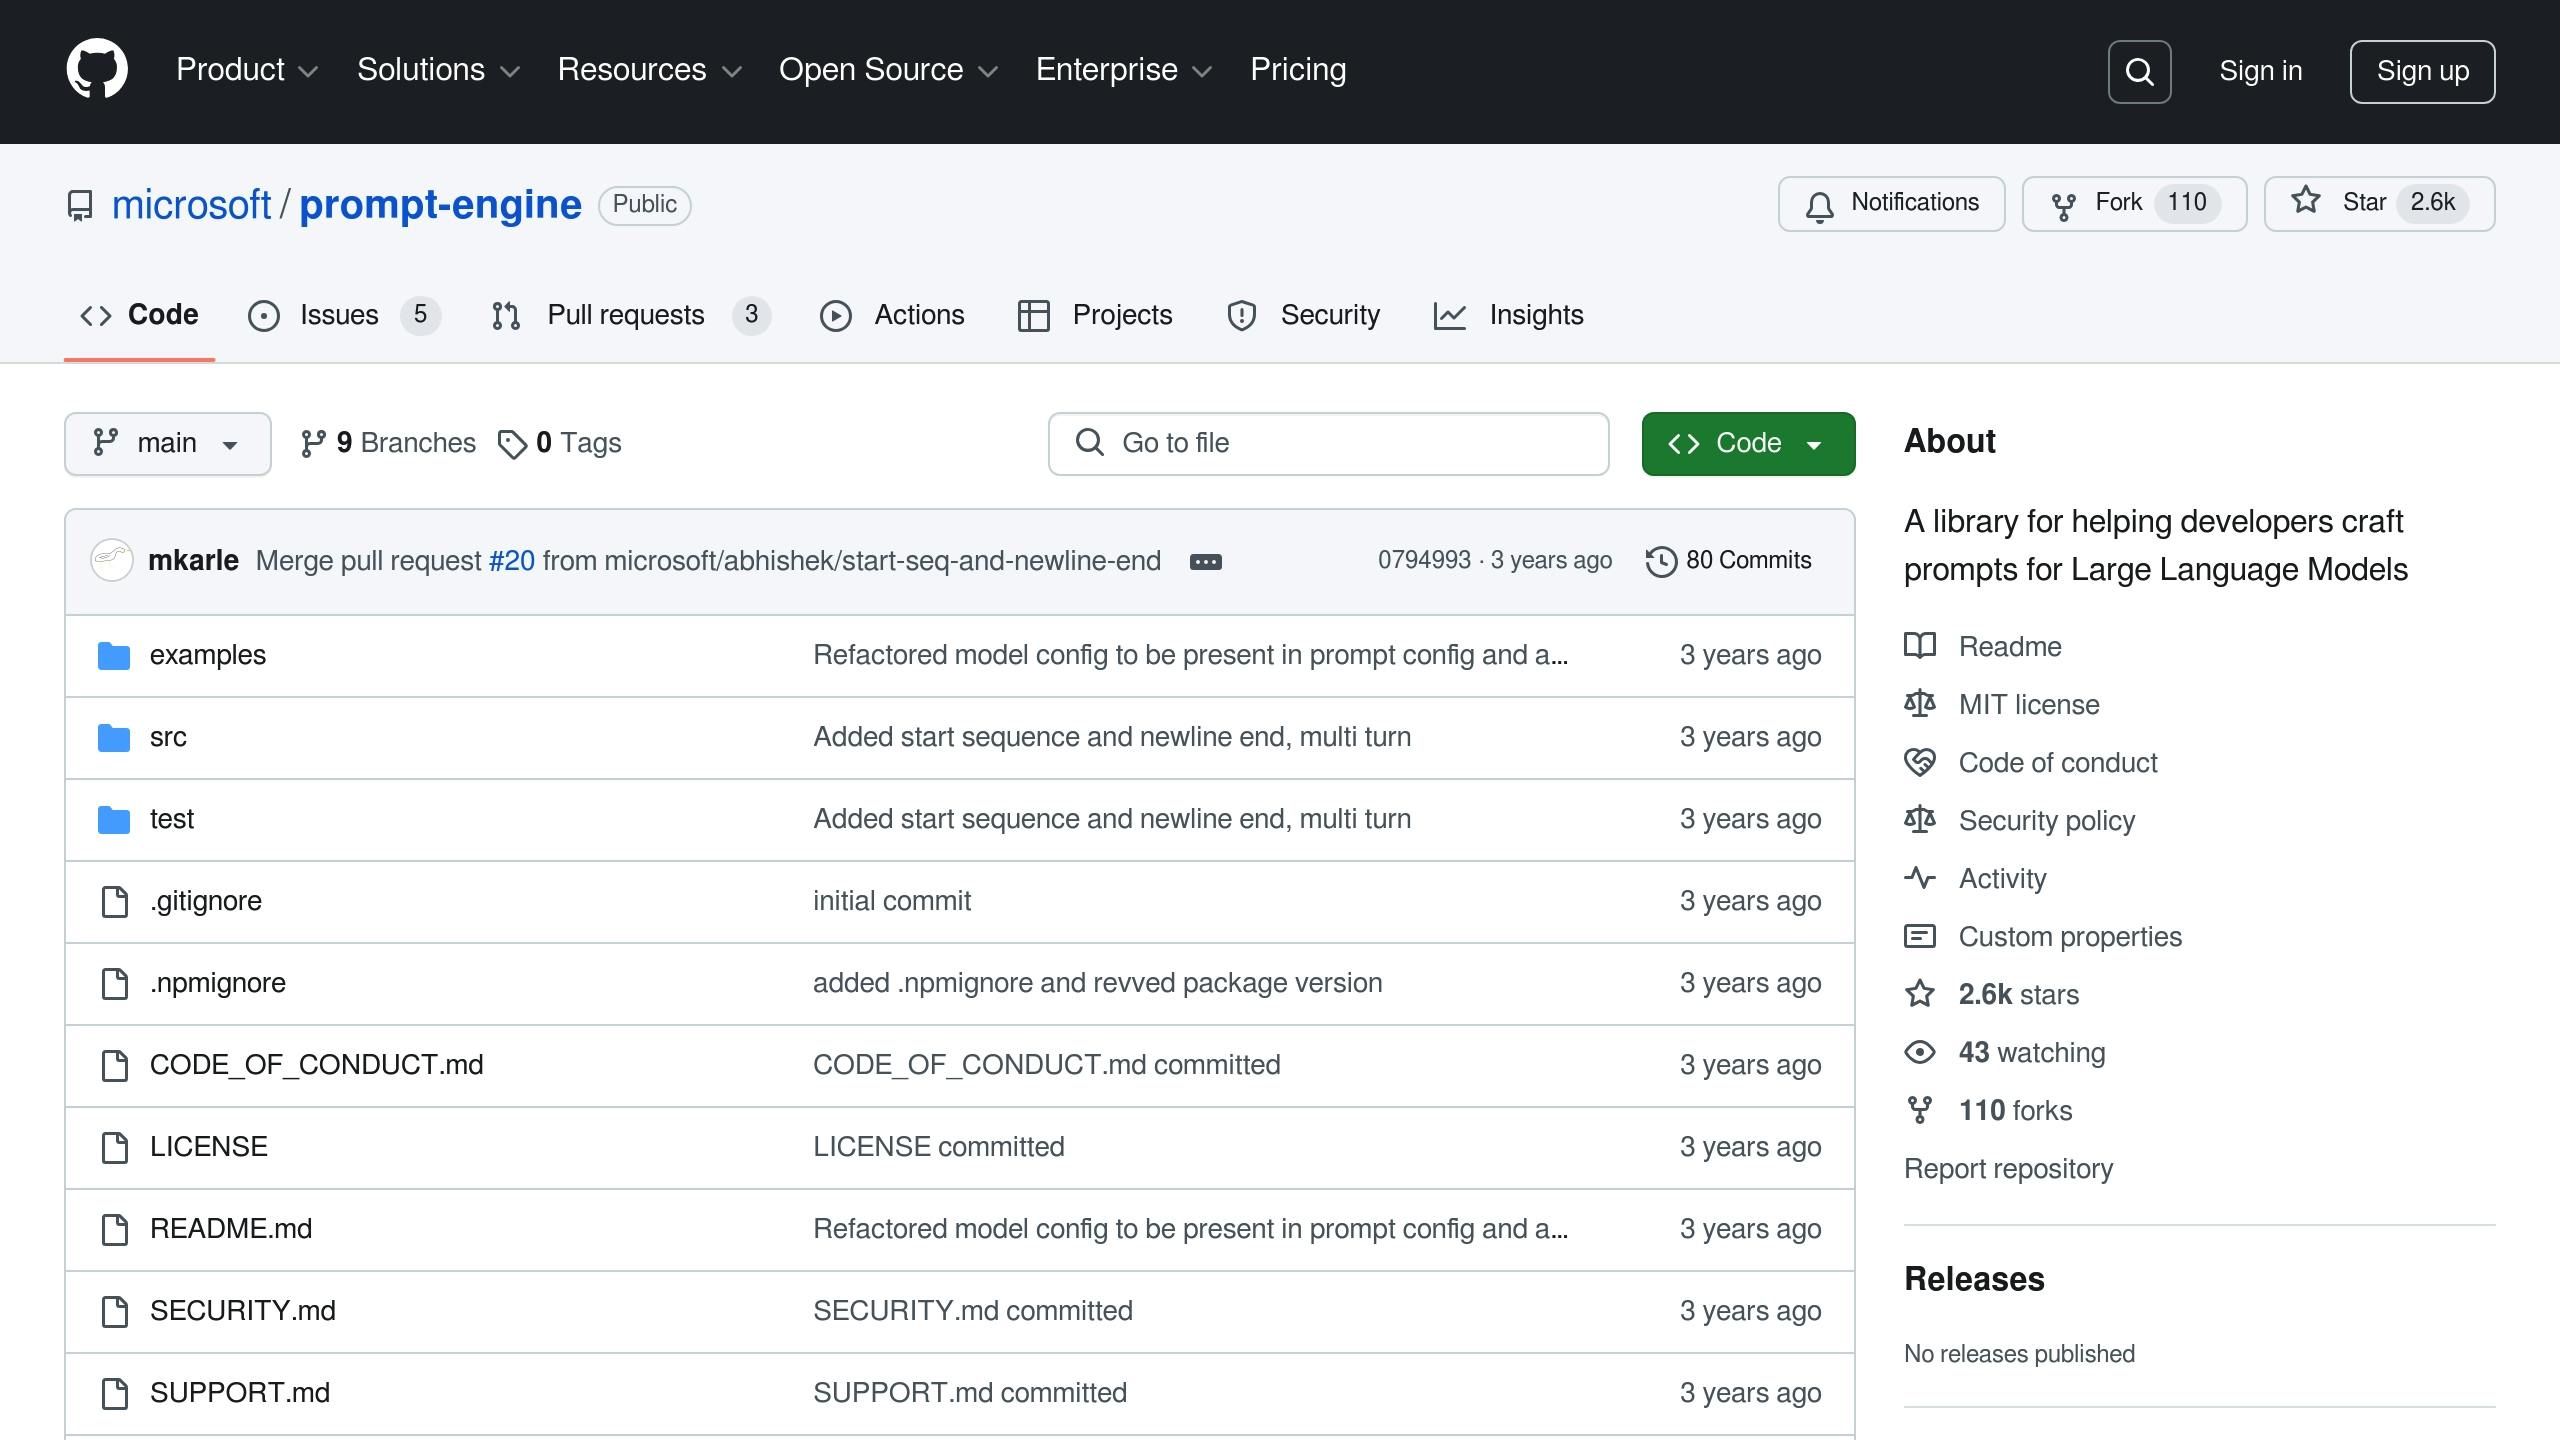Viewport: 2560px width, 1440px height.
Task: Click the Issues tab icon
Action: pyautogui.click(x=262, y=315)
